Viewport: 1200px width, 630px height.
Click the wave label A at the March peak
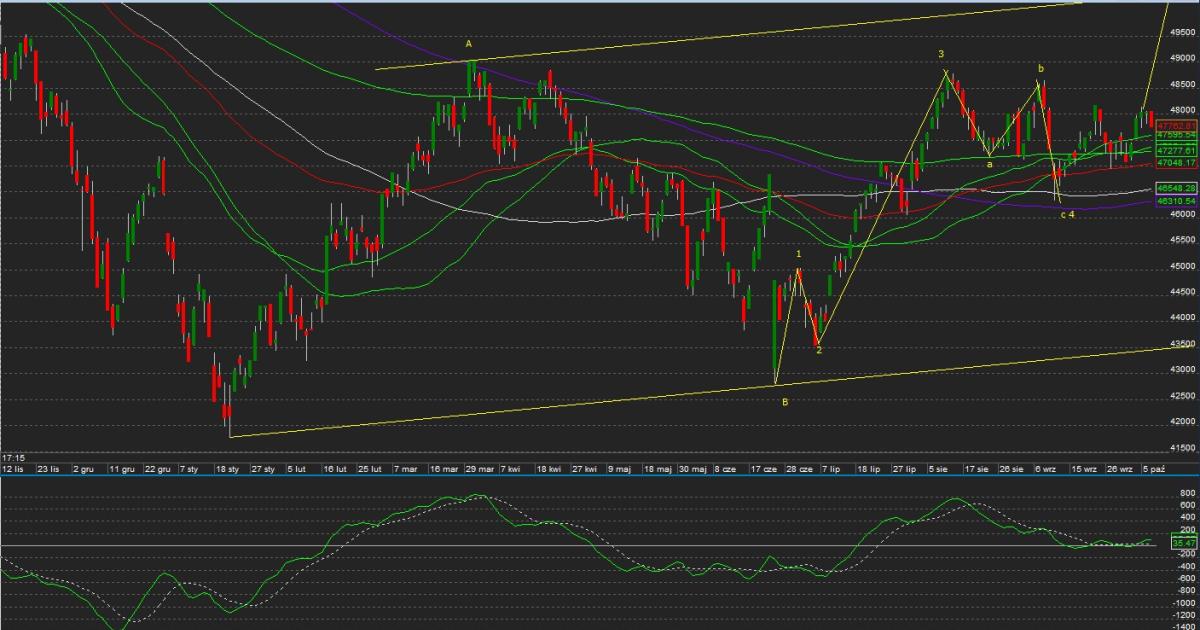[468, 44]
